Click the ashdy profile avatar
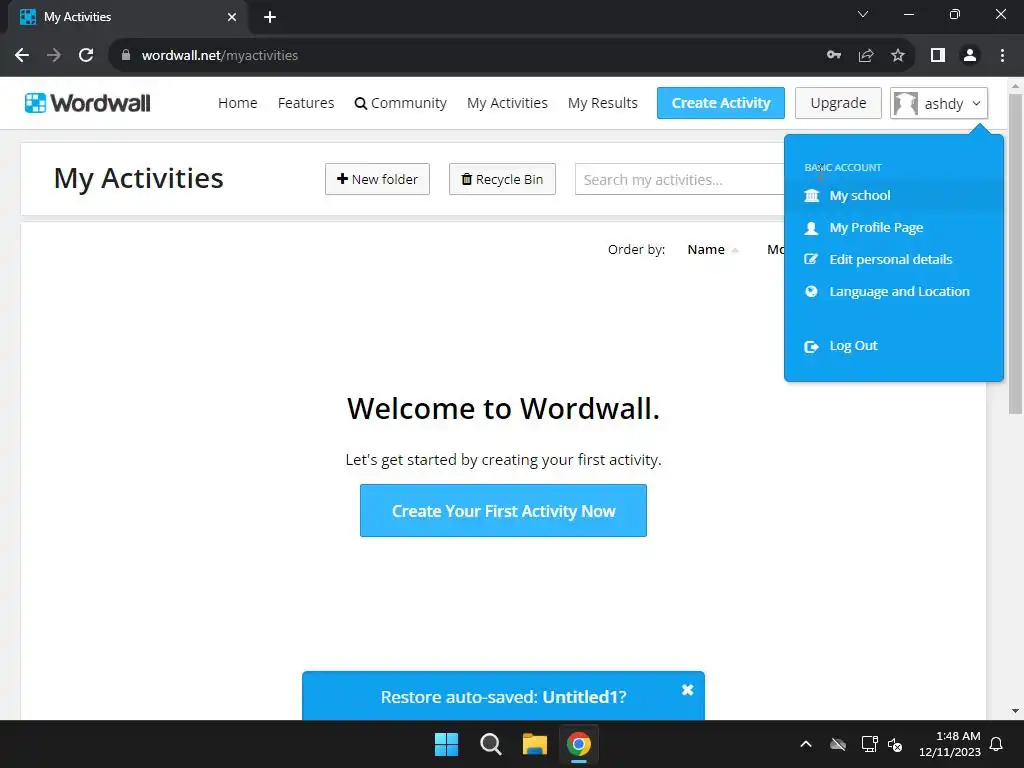This screenshot has width=1024, height=768. coord(906,103)
